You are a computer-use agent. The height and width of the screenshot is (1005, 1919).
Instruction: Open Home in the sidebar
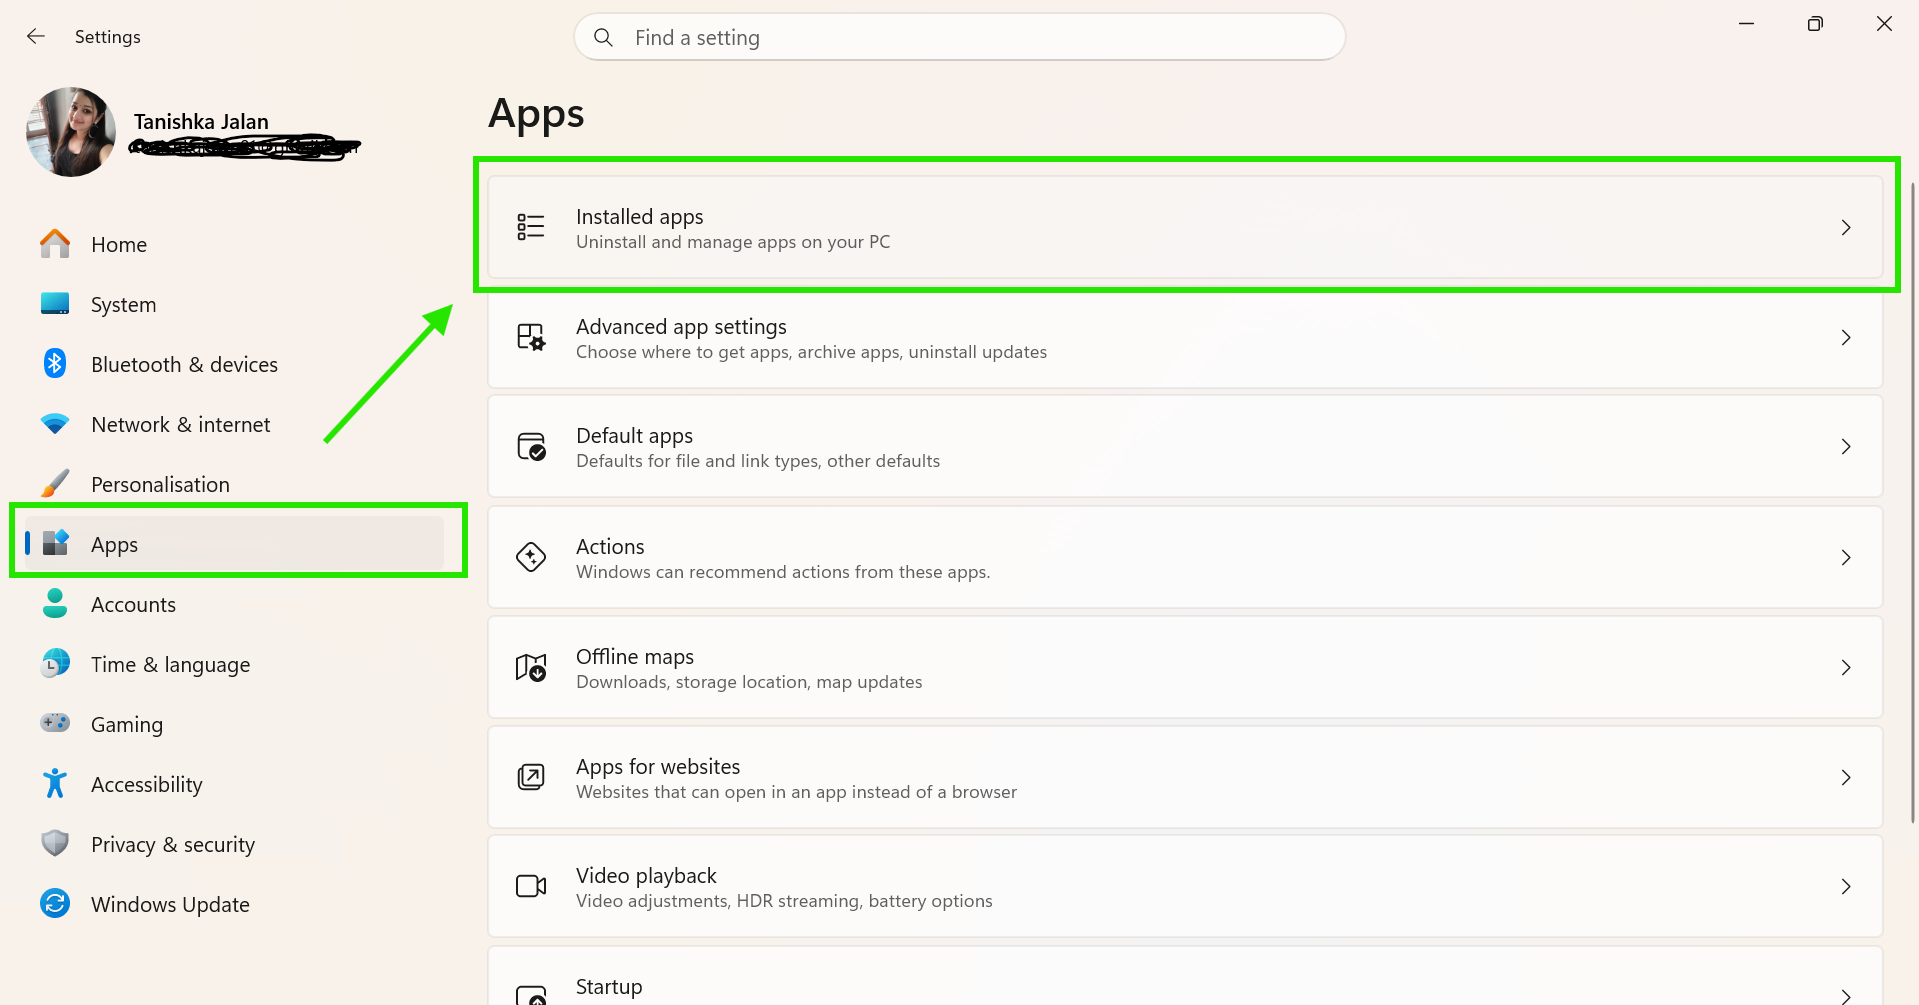coord(232,244)
